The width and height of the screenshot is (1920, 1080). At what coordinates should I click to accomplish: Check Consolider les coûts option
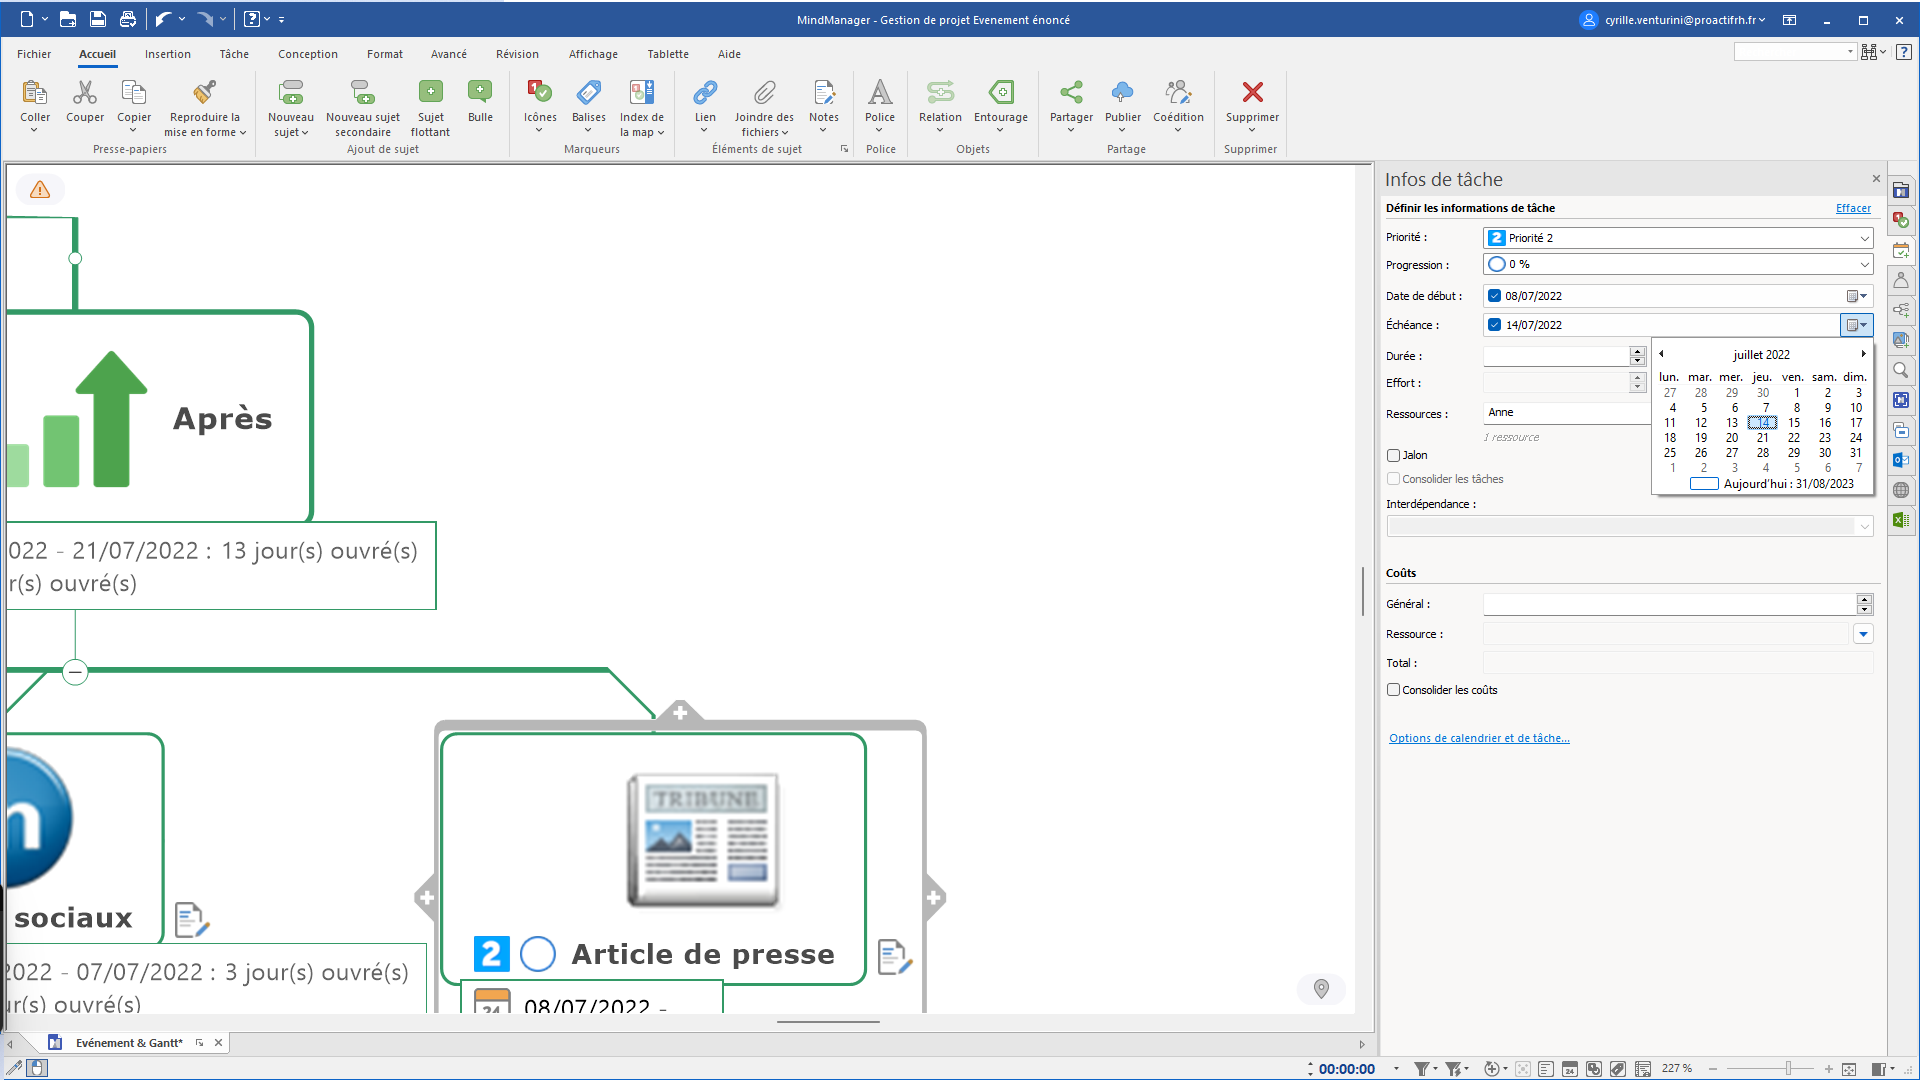(1393, 690)
